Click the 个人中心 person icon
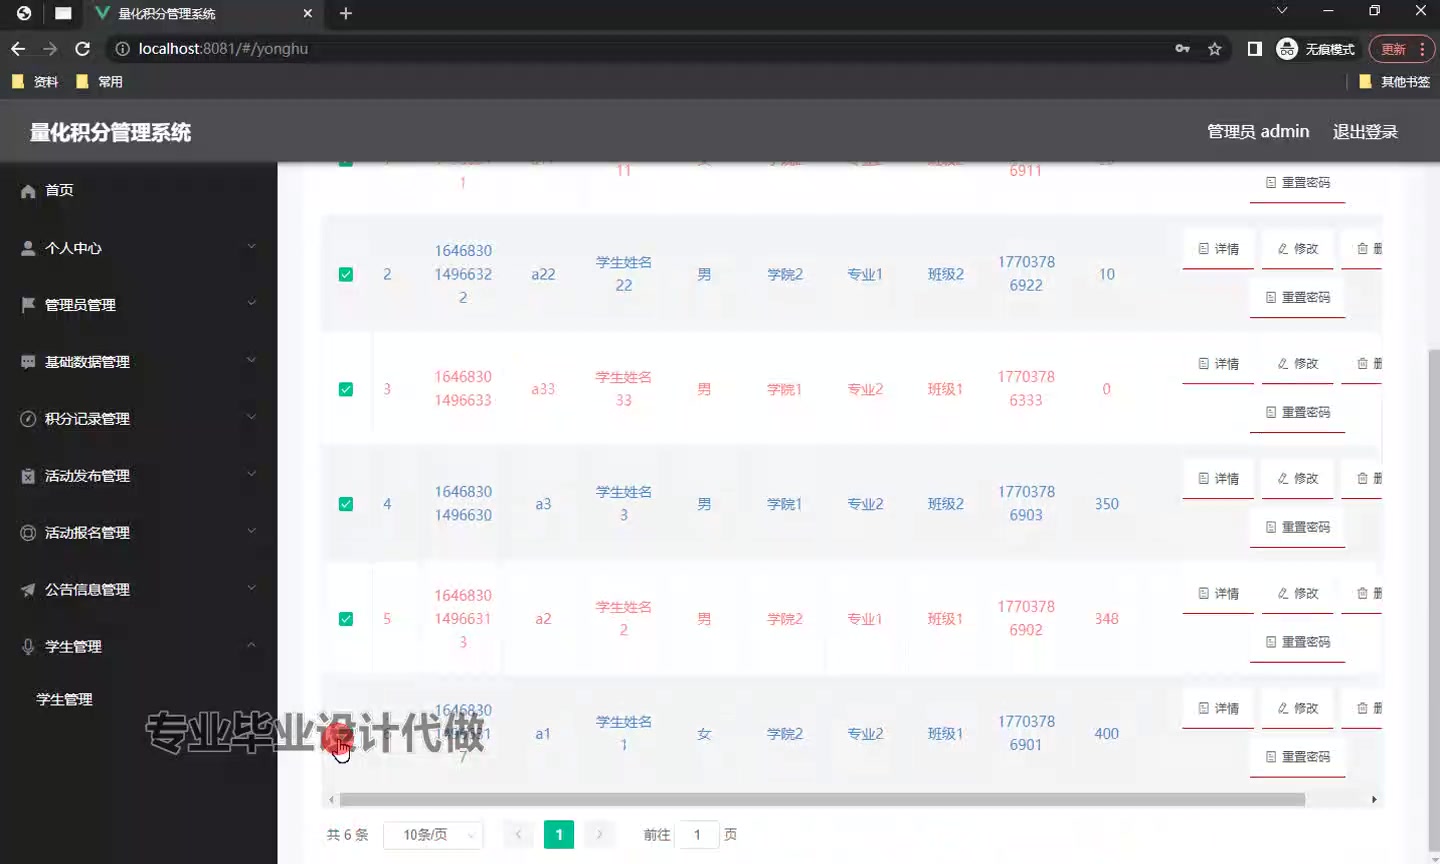Screen dimensions: 1440x864 (26, 247)
